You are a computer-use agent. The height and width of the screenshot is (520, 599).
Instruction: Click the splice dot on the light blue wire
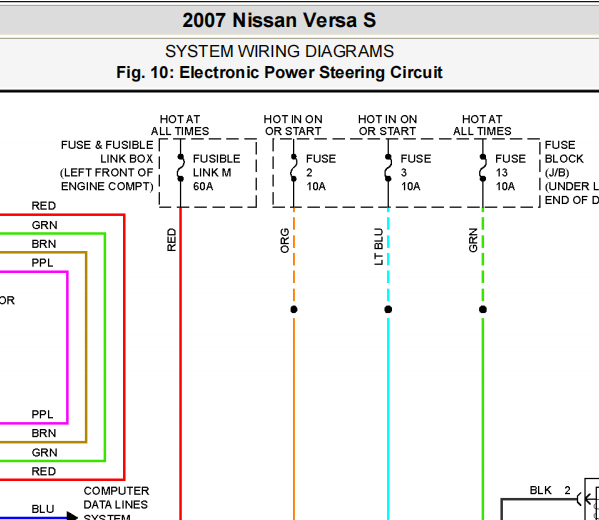click(x=388, y=309)
